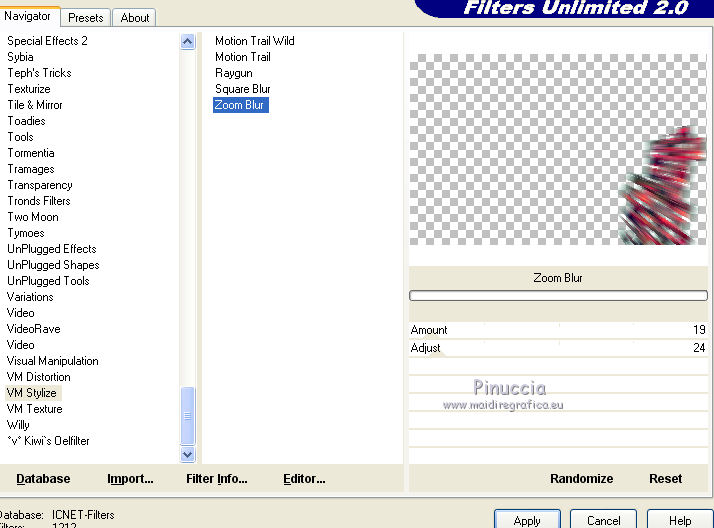Open the Editor... button

304,479
